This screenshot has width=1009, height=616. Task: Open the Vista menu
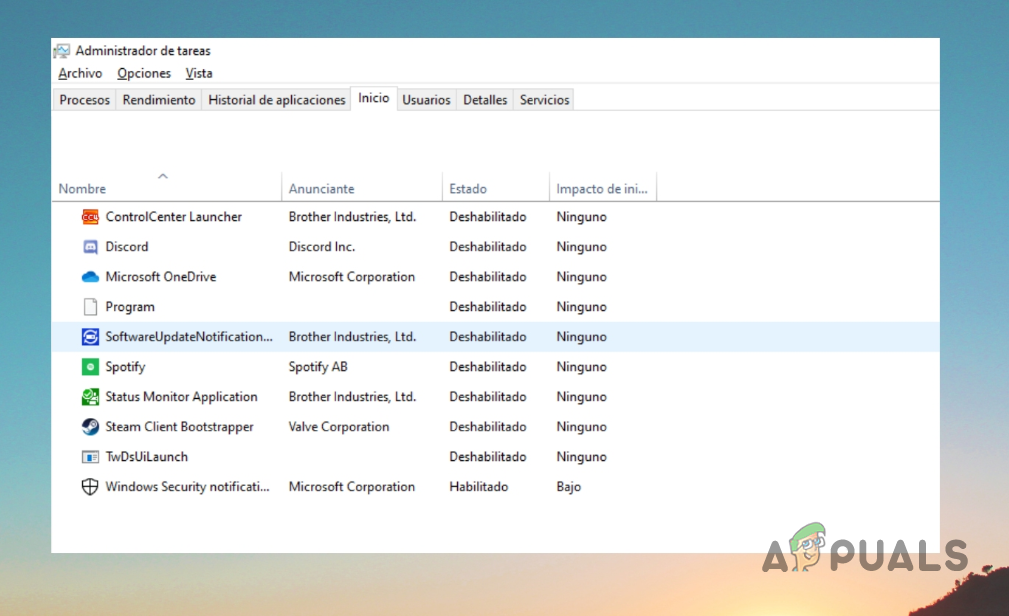[199, 73]
